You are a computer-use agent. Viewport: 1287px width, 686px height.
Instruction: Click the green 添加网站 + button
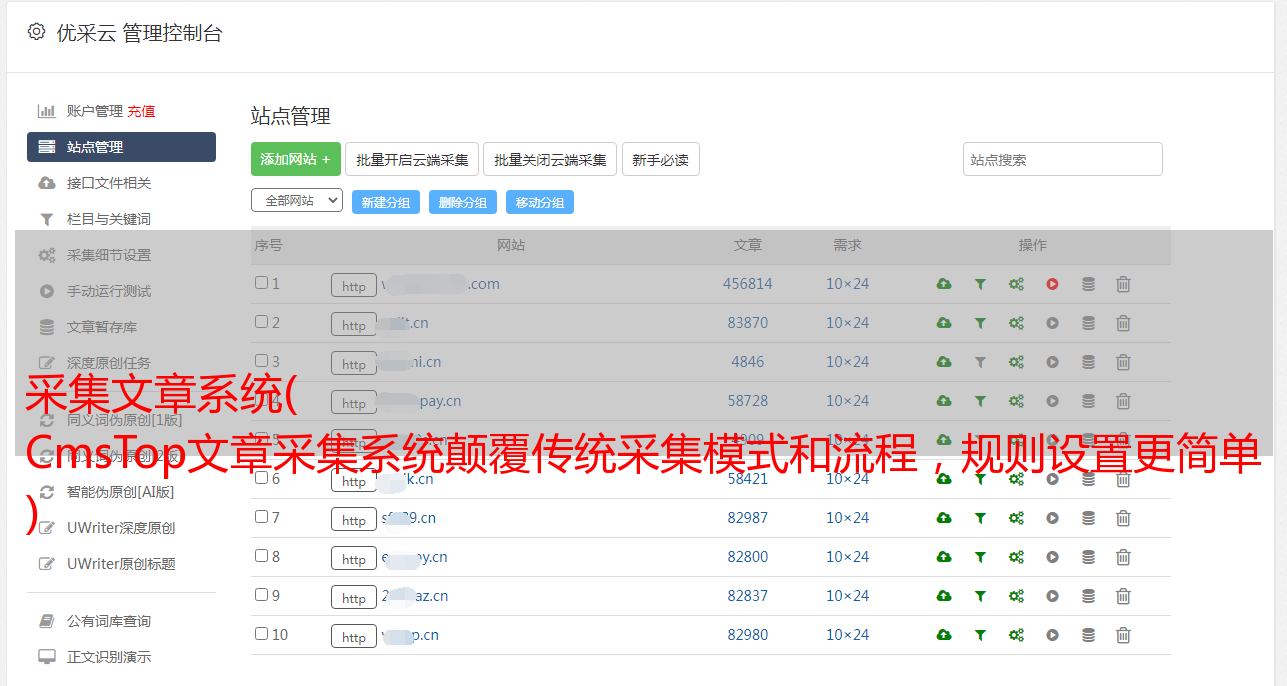(295, 159)
